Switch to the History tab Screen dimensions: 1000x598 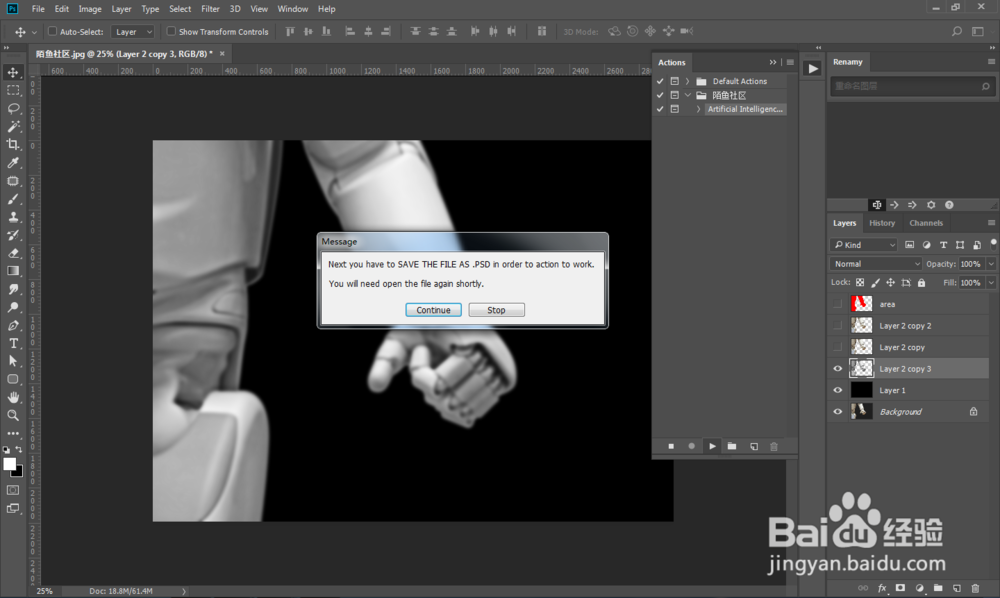(882, 223)
